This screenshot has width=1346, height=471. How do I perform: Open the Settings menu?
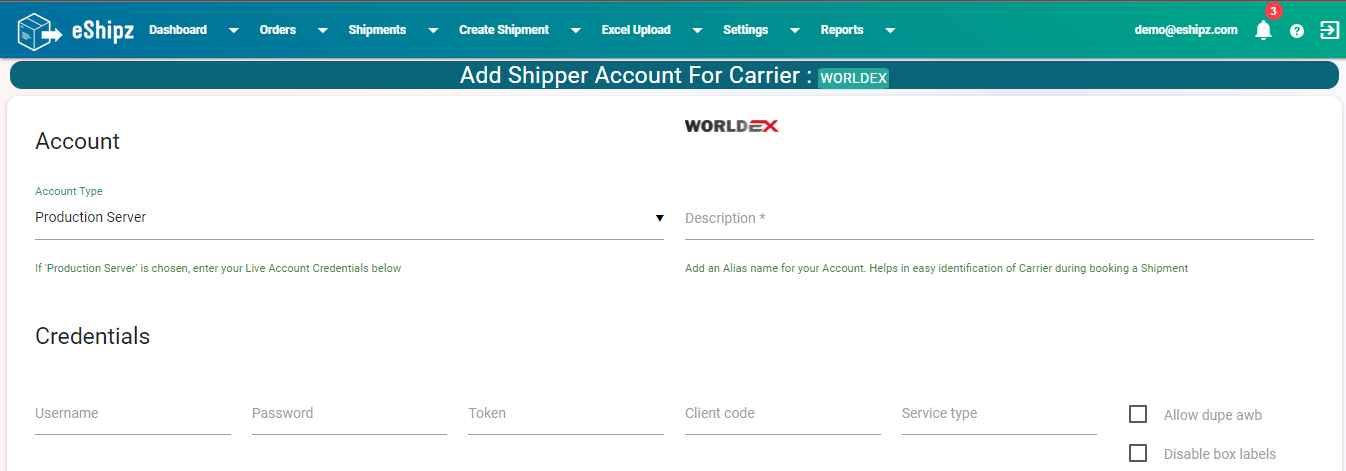coord(746,30)
